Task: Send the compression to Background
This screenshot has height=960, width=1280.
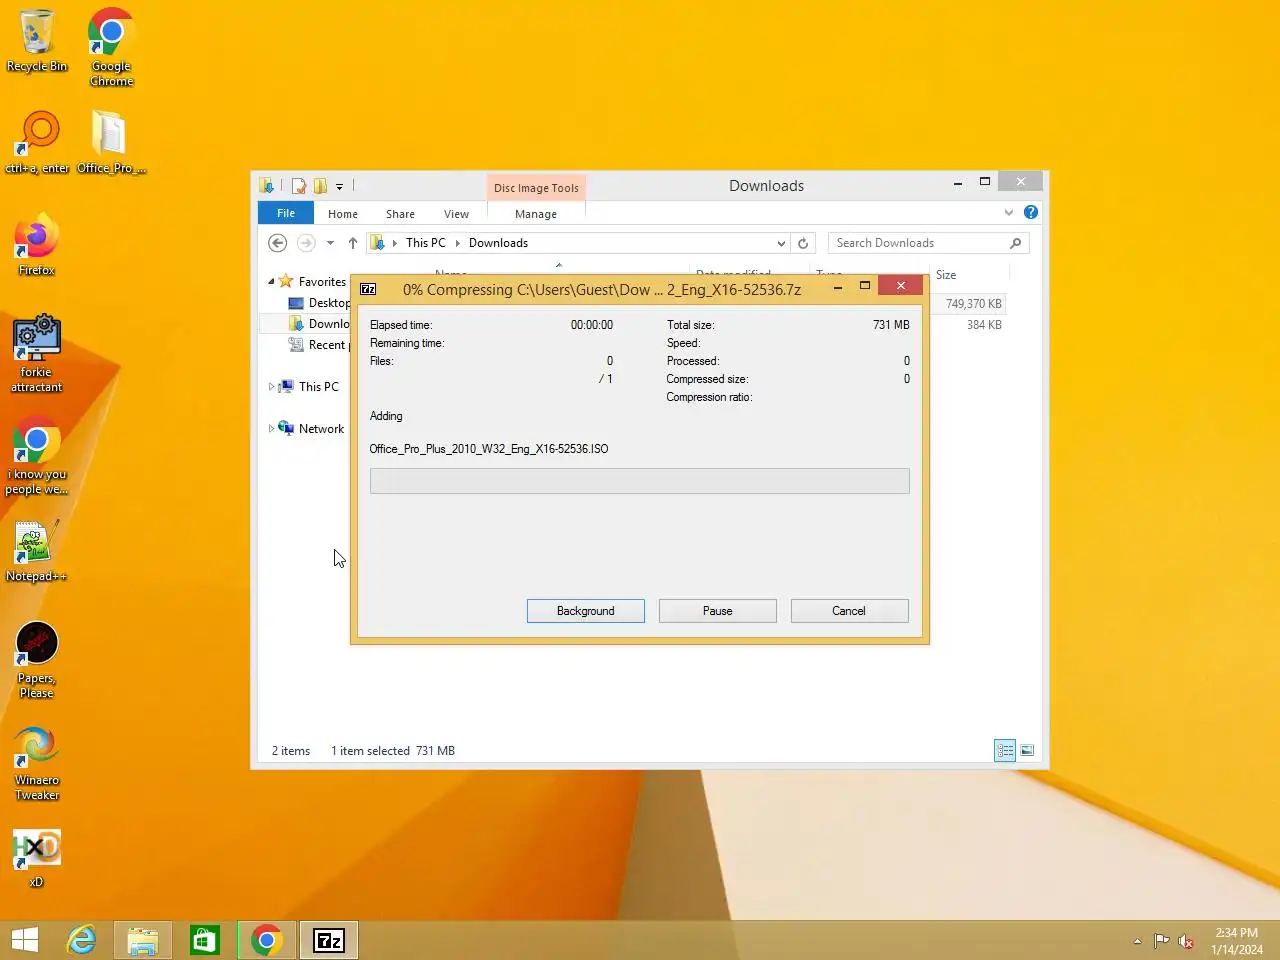Action: point(585,611)
